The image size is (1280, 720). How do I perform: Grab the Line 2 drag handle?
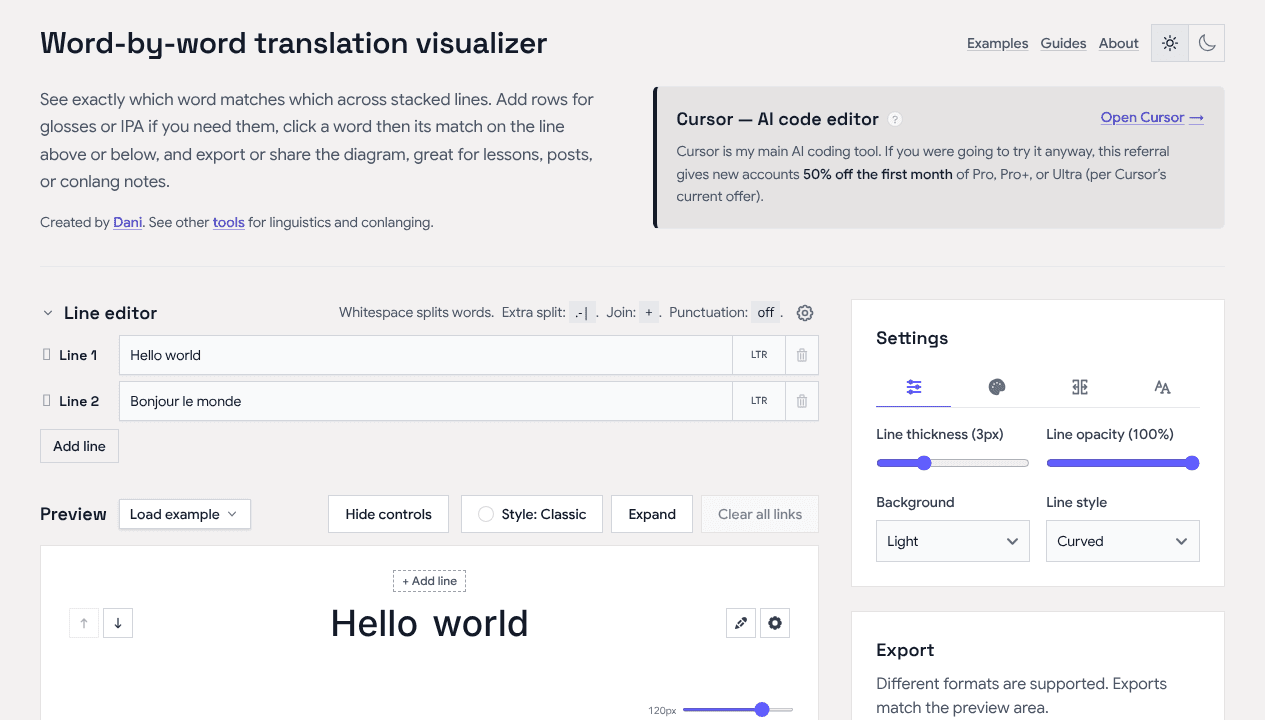click(46, 401)
